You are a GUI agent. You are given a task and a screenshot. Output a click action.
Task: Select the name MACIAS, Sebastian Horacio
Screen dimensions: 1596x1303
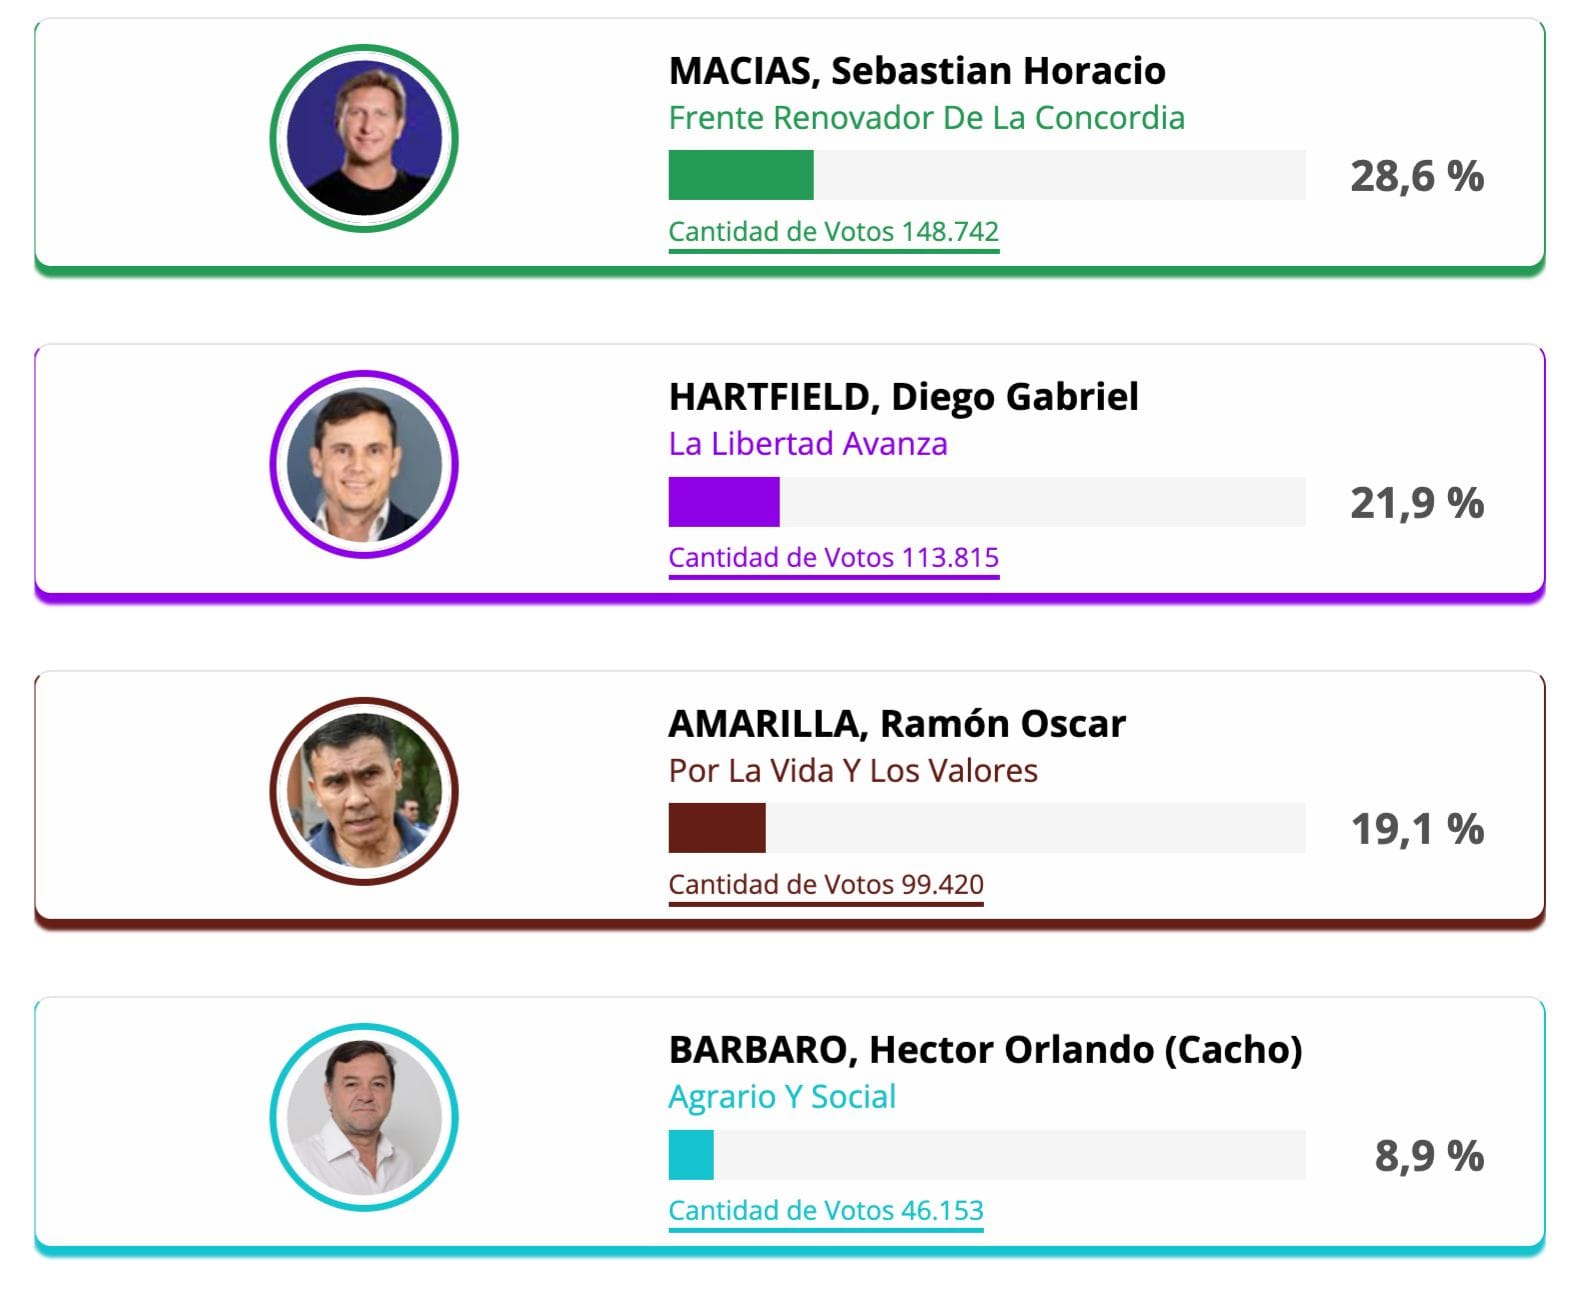917,71
